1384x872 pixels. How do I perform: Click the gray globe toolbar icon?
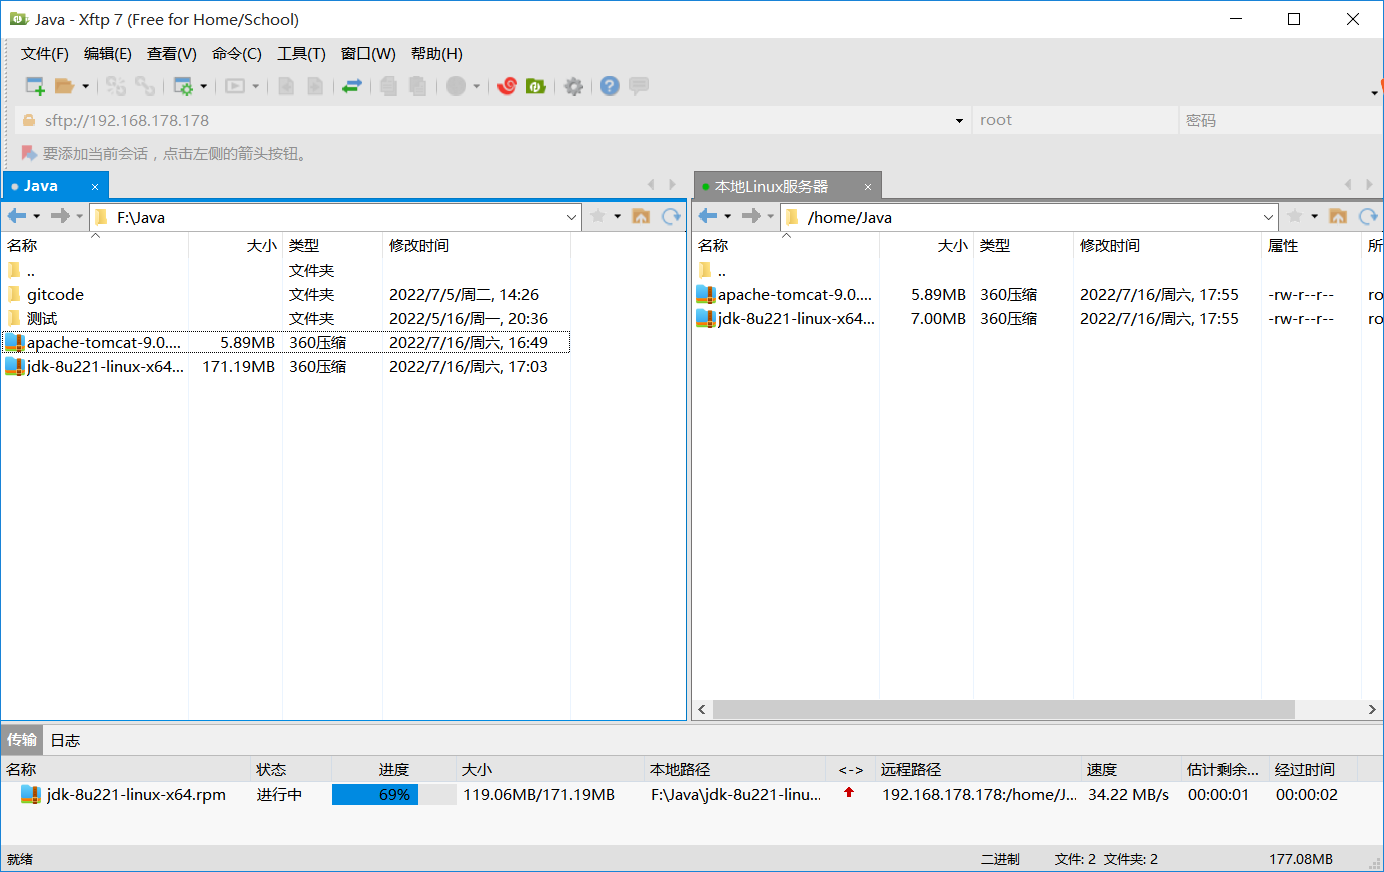coord(456,86)
